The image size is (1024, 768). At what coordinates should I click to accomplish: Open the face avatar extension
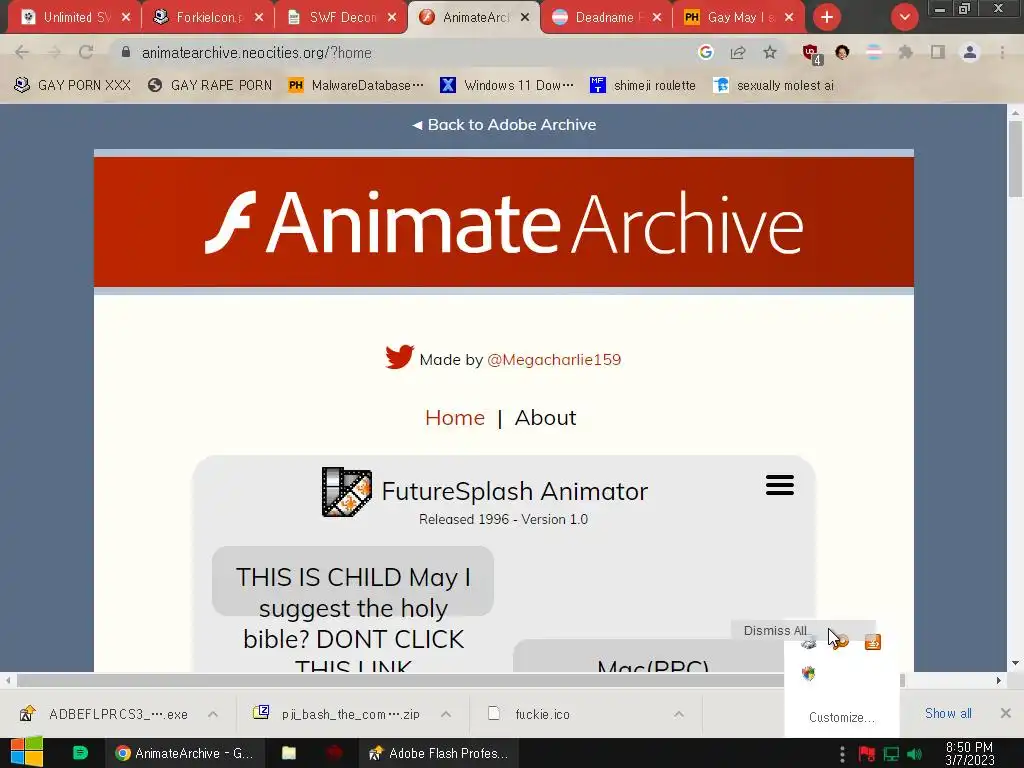[x=842, y=52]
